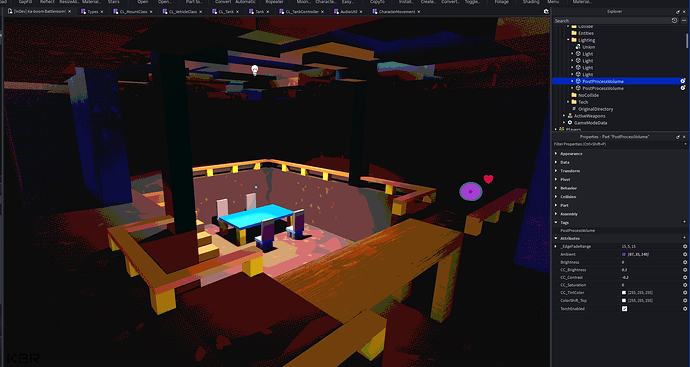Open the Explorer search history icon
This screenshot has height=367, width=690.
tap(674, 20)
